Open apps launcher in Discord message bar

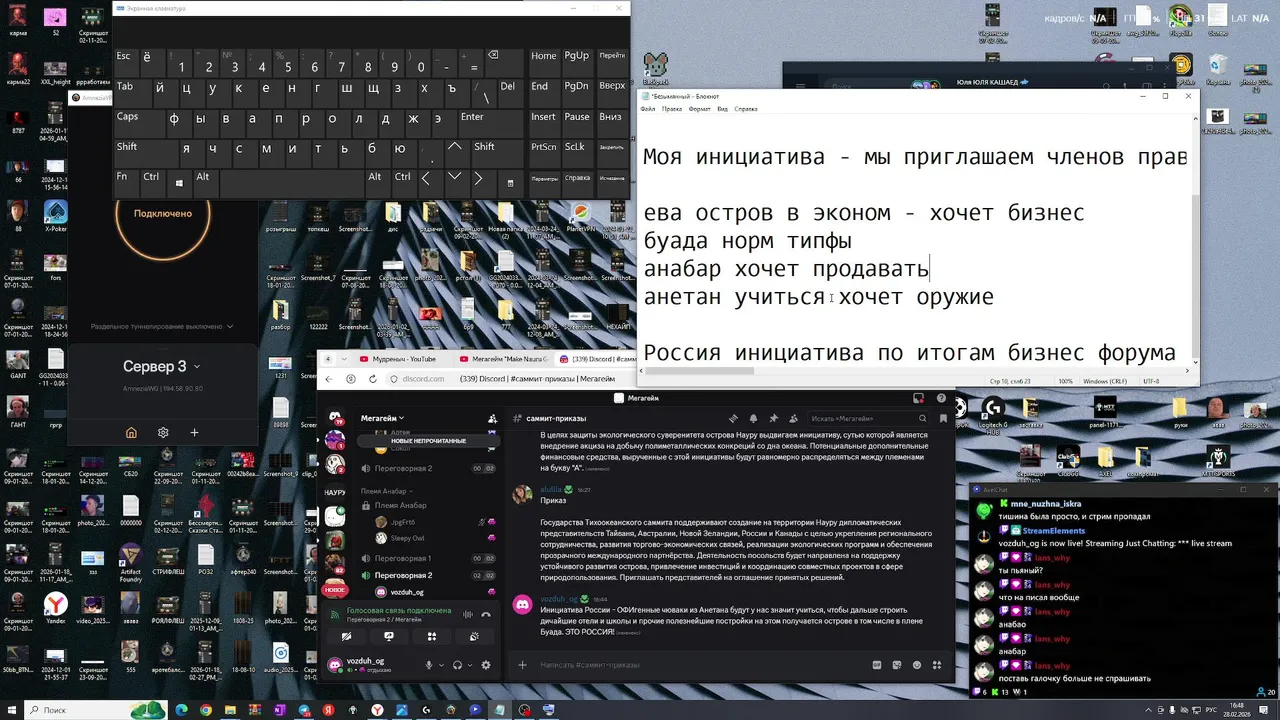(937, 665)
